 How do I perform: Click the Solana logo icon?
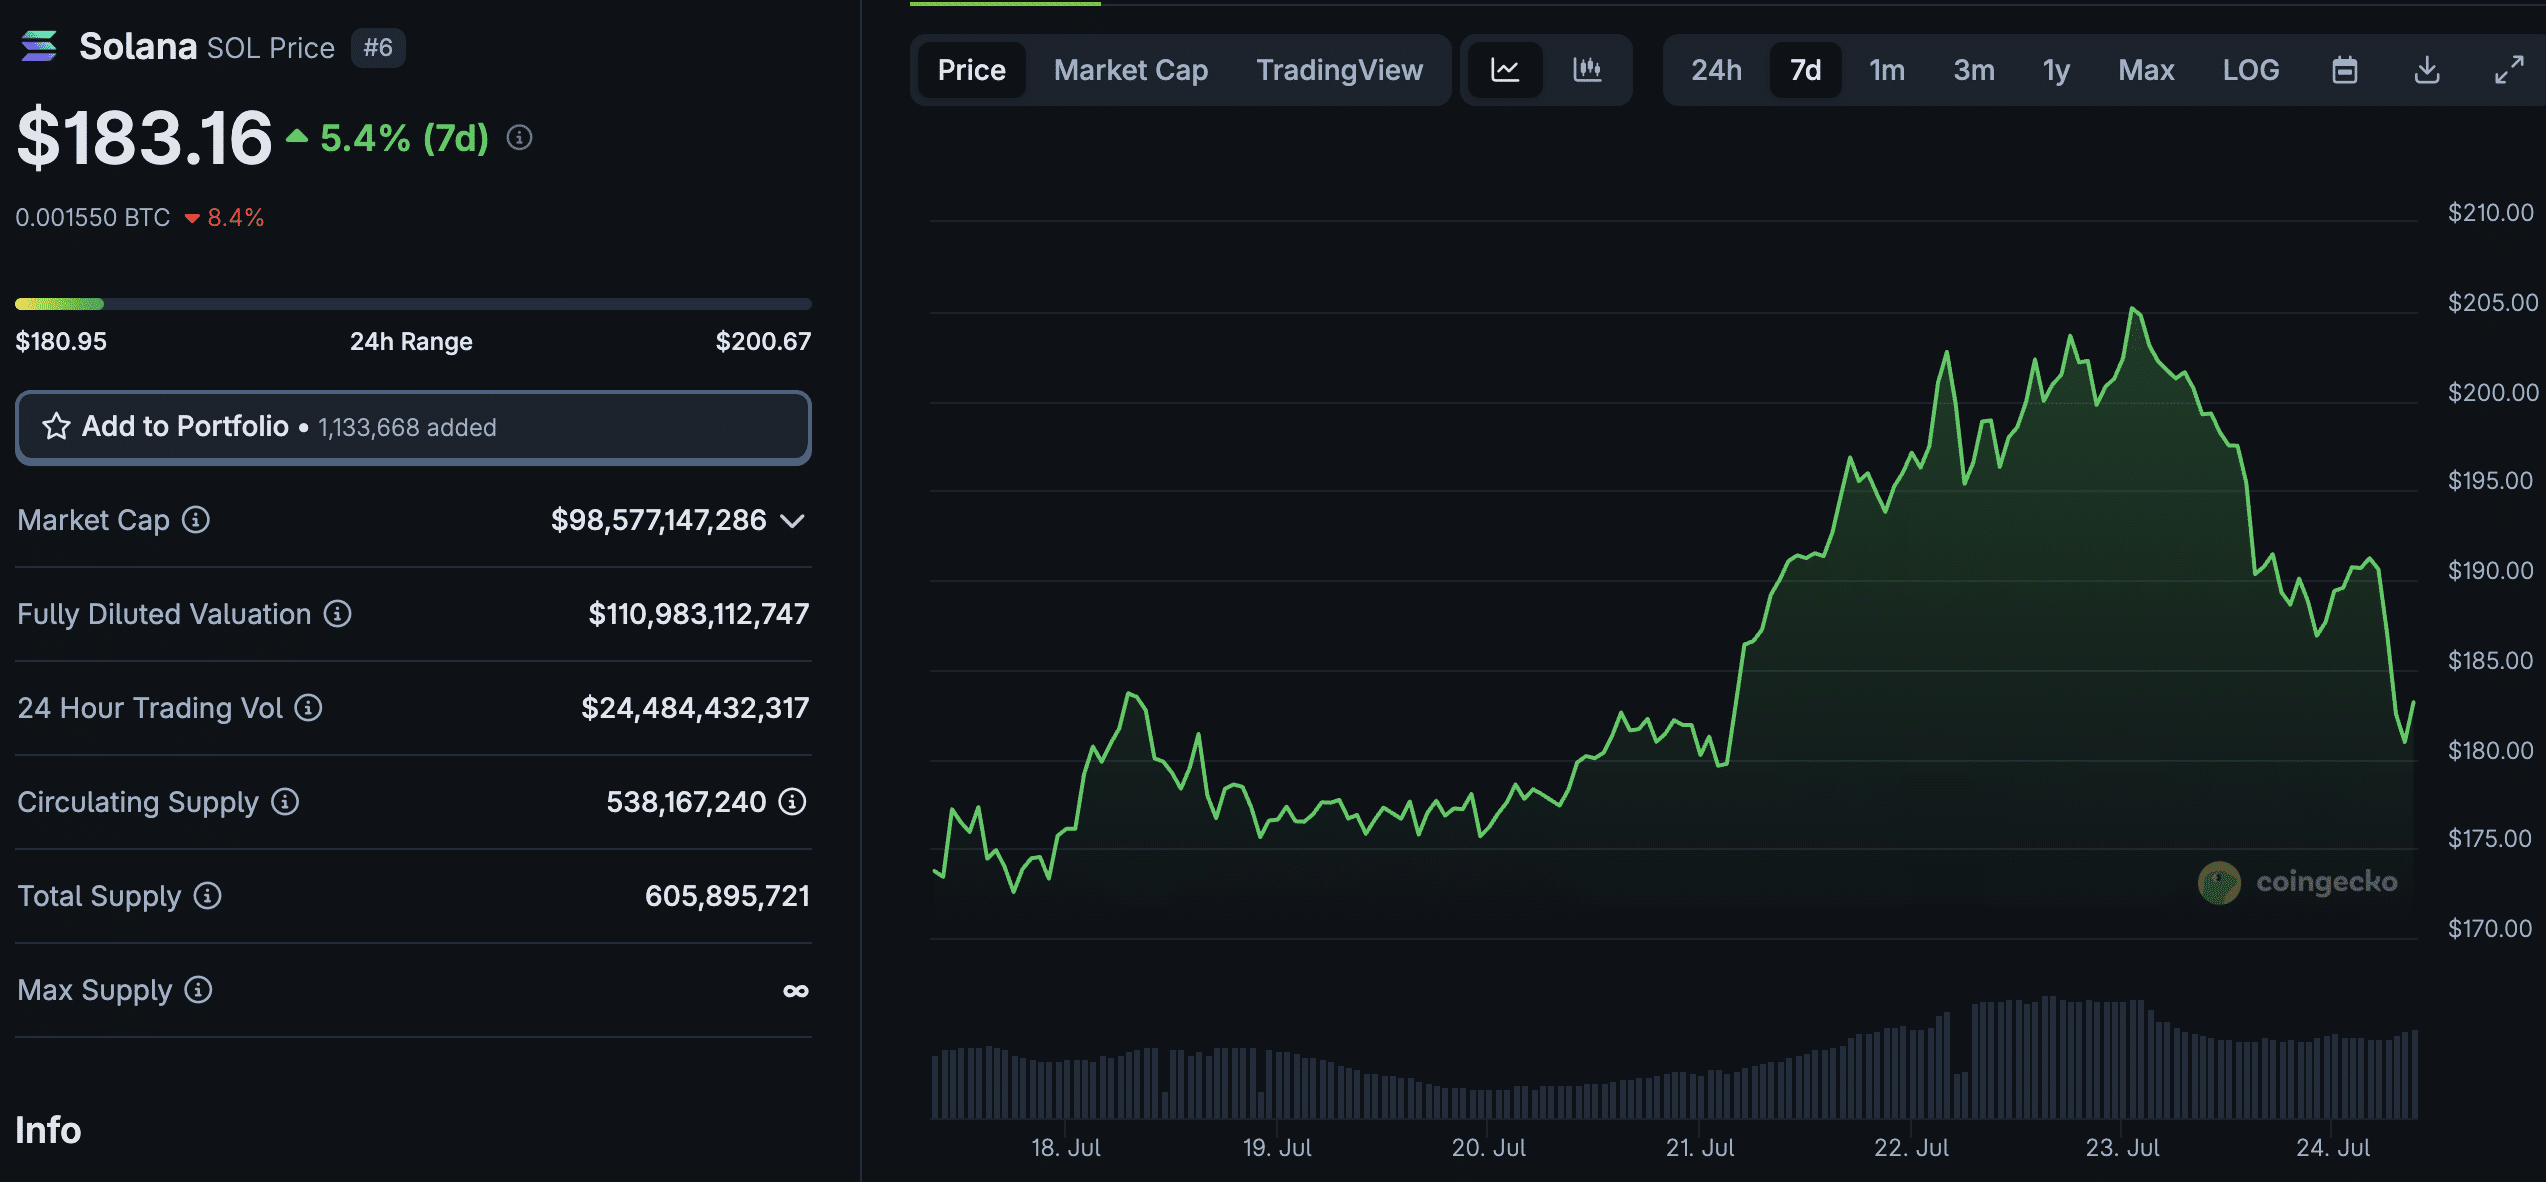click(x=39, y=46)
